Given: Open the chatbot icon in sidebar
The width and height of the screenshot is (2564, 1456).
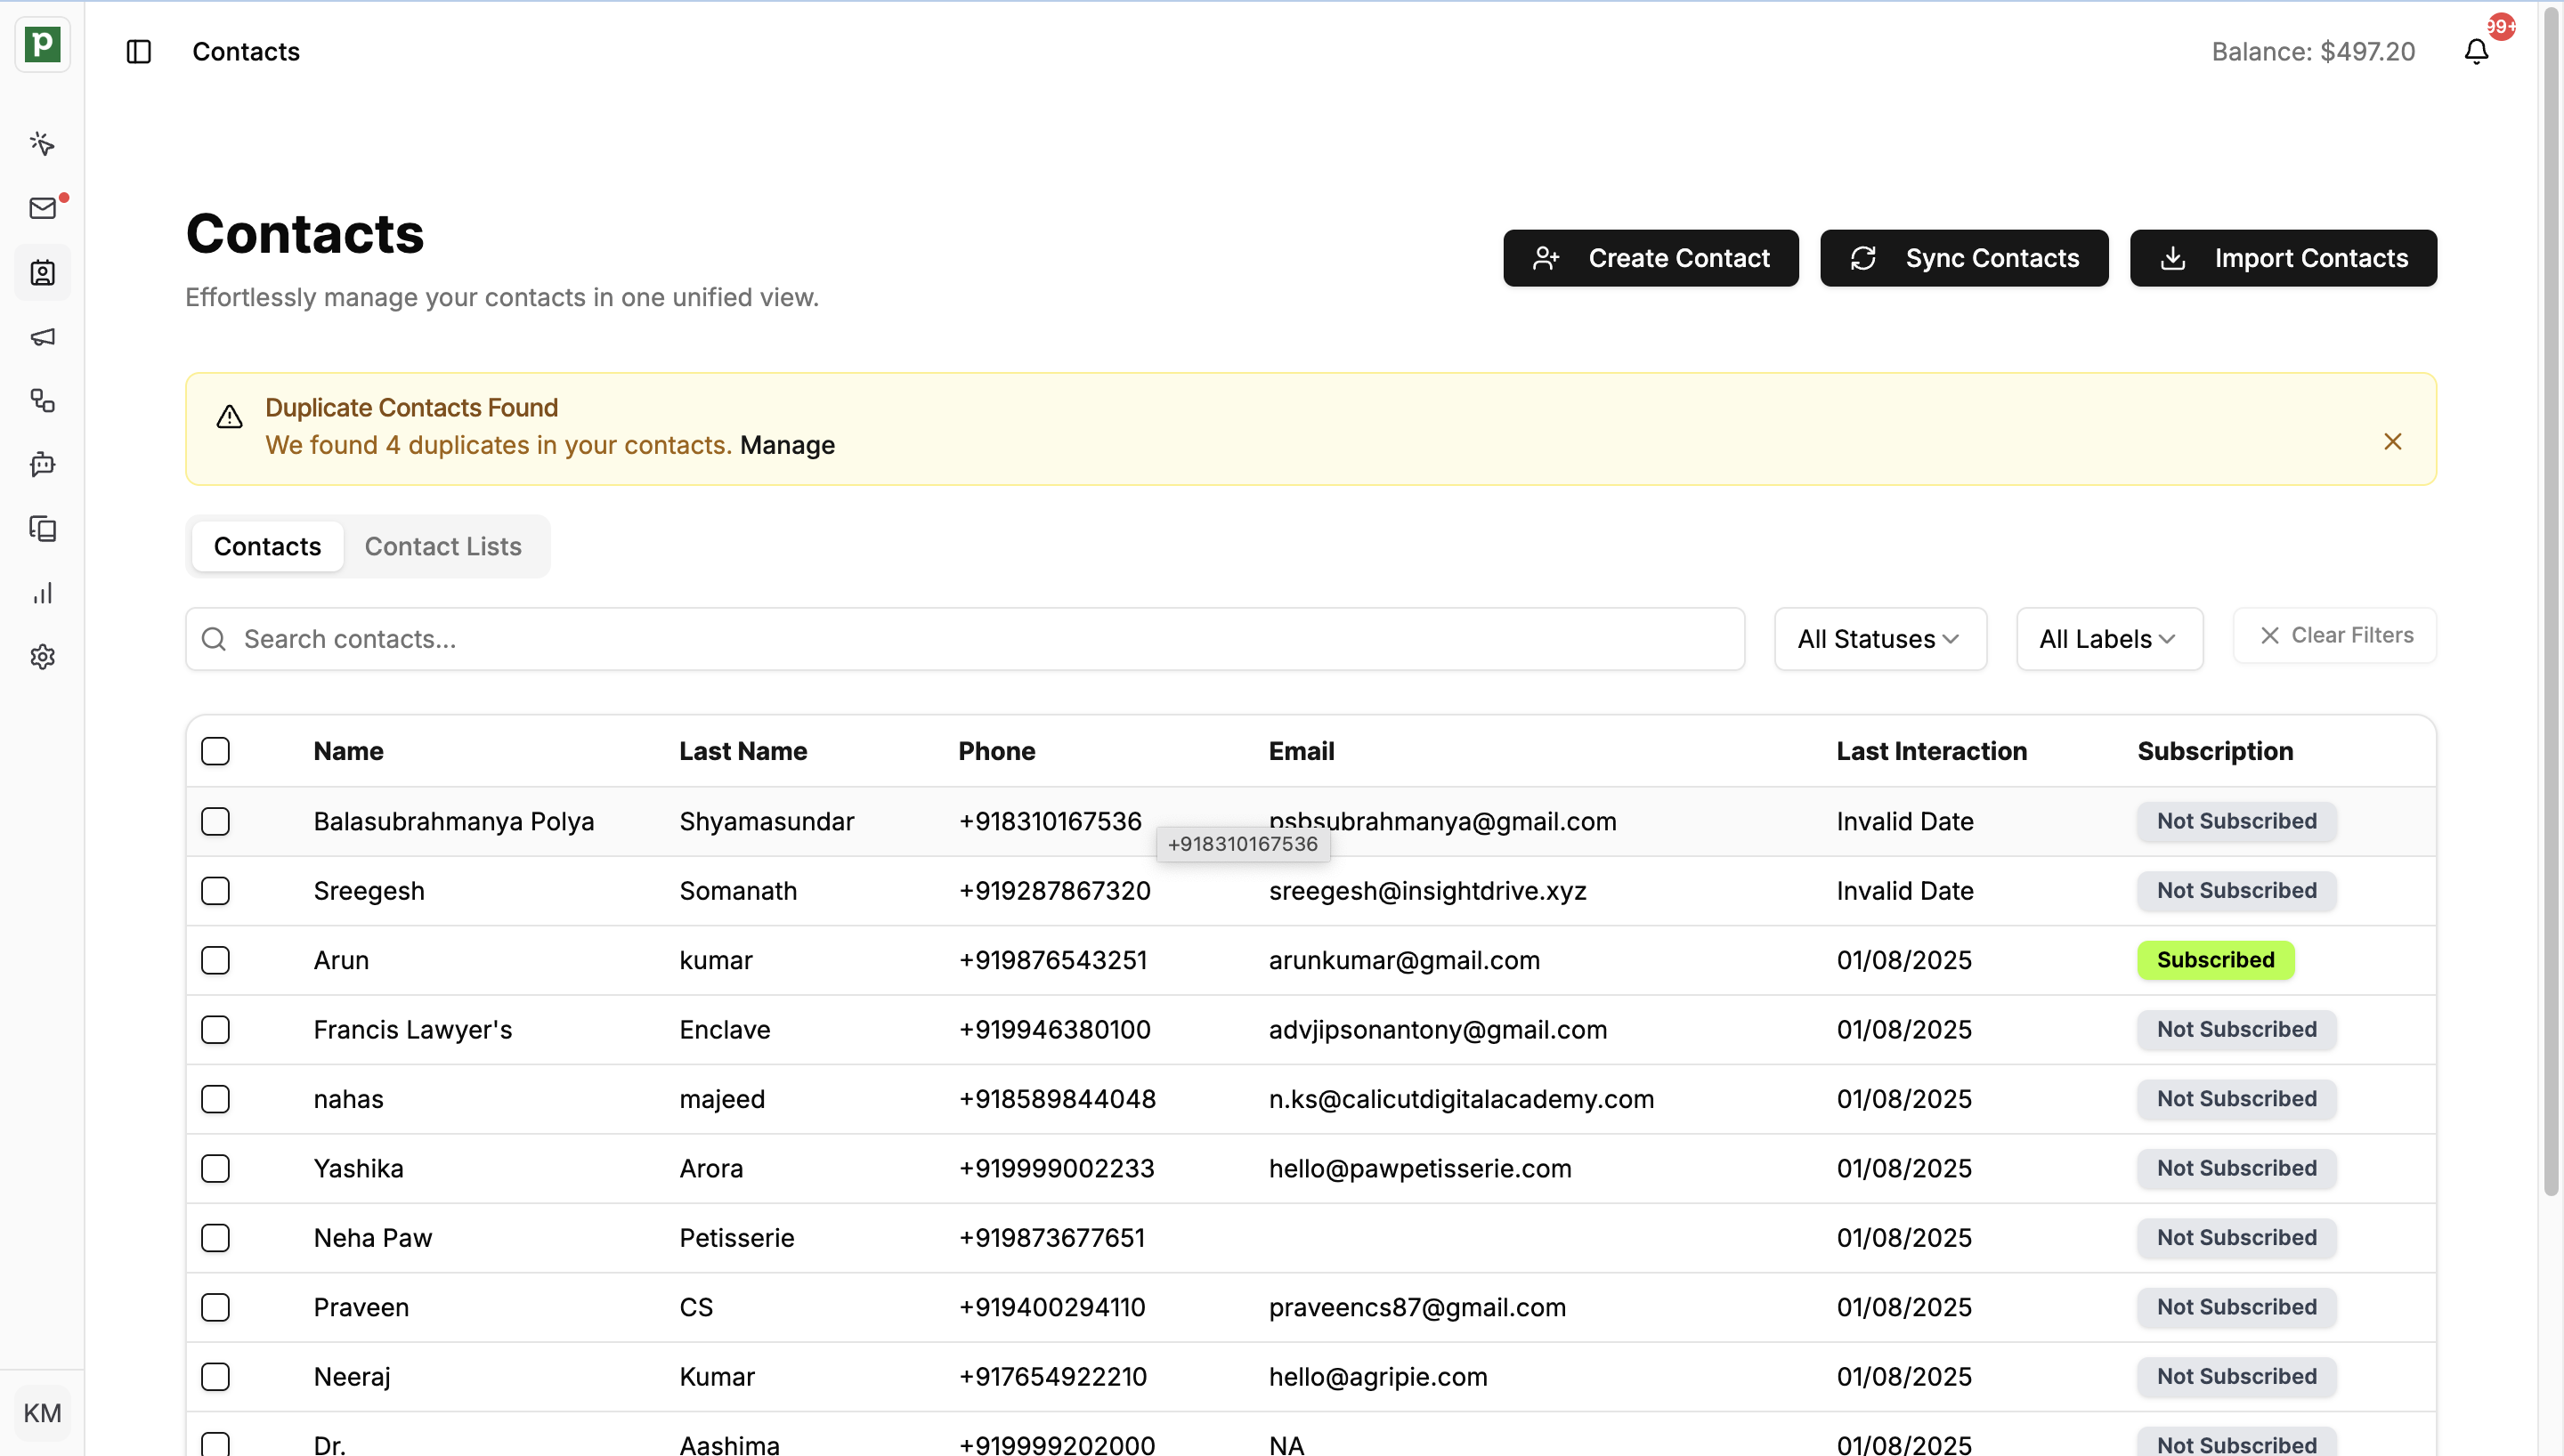Looking at the screenshot, I should point(43,465).
